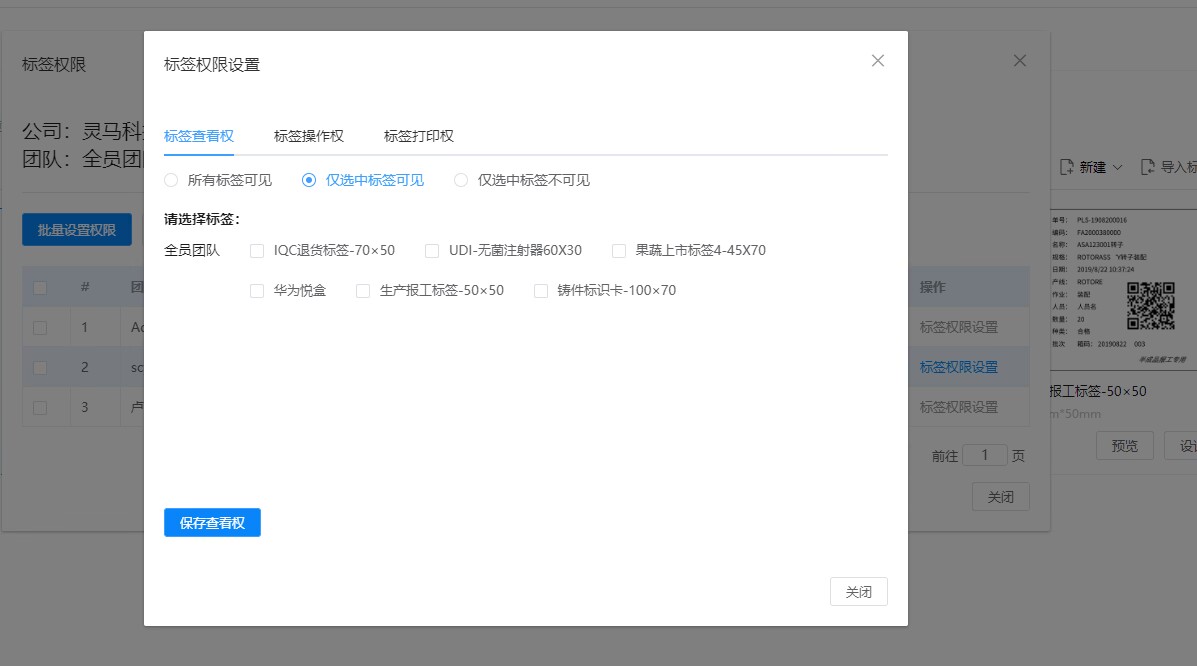Switch to the 标签打印权 tab
This screenshot has height=666, width=1197.
click(419, 136)
